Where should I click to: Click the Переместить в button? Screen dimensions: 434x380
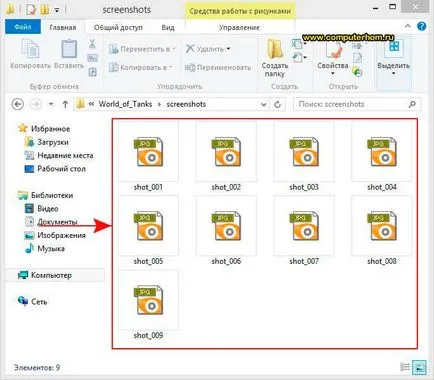(142, 49)
